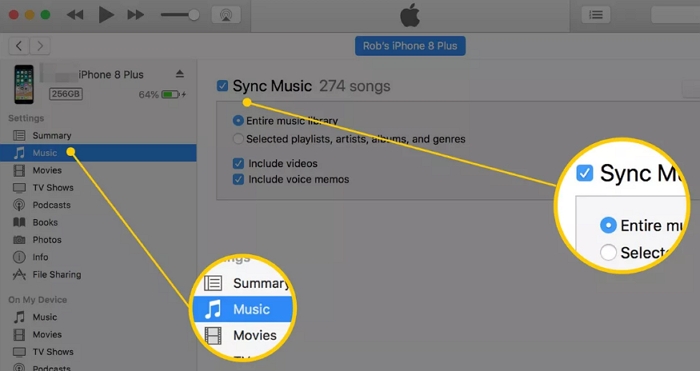Open TV Shows under On My Device
This screenshot has height=371, width=700.
(98, 352)
